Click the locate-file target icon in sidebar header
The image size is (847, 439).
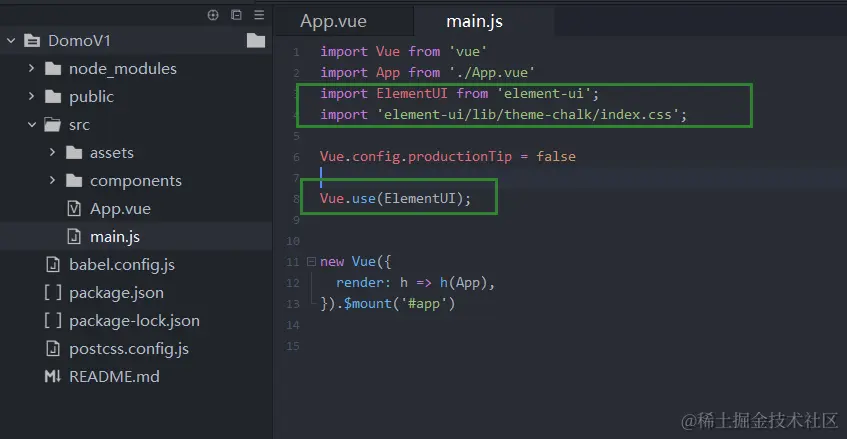click(213, 15)
